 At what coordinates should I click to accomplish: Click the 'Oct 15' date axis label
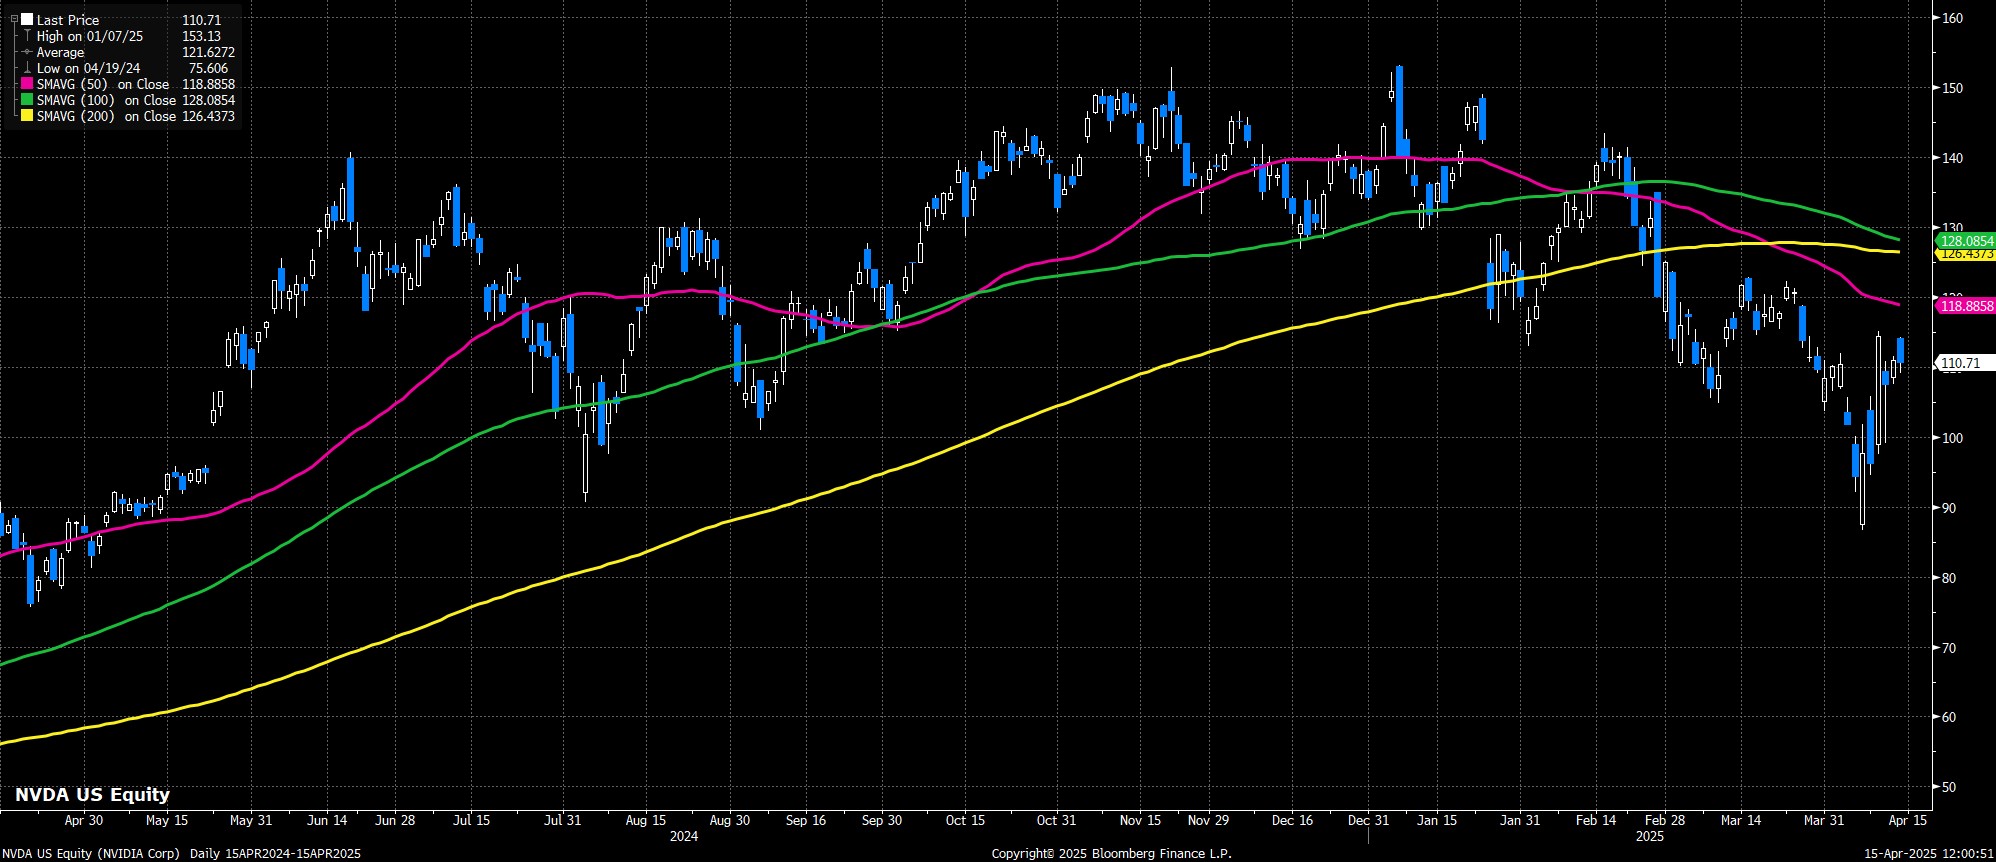tap(965, 820)
